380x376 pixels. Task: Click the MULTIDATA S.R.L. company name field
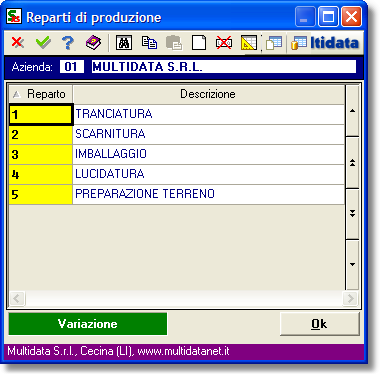coord(224,67)
